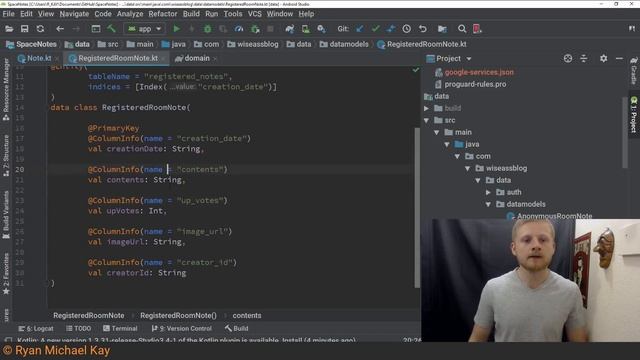Sync project with Gradle files icon
The width and height of the screenshot is (640, 360).
pos(290,29)
